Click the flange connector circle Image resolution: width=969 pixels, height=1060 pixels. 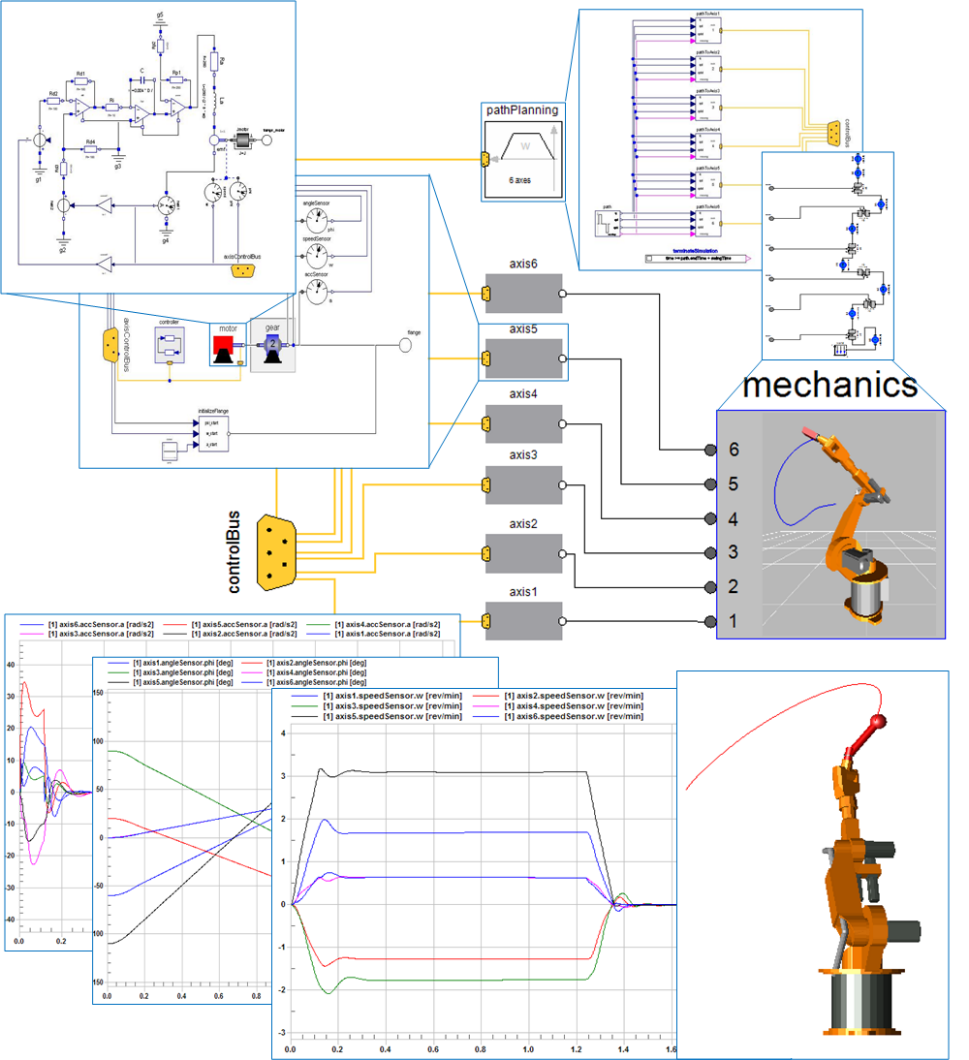pyautogui.click(x=405, y=345)
